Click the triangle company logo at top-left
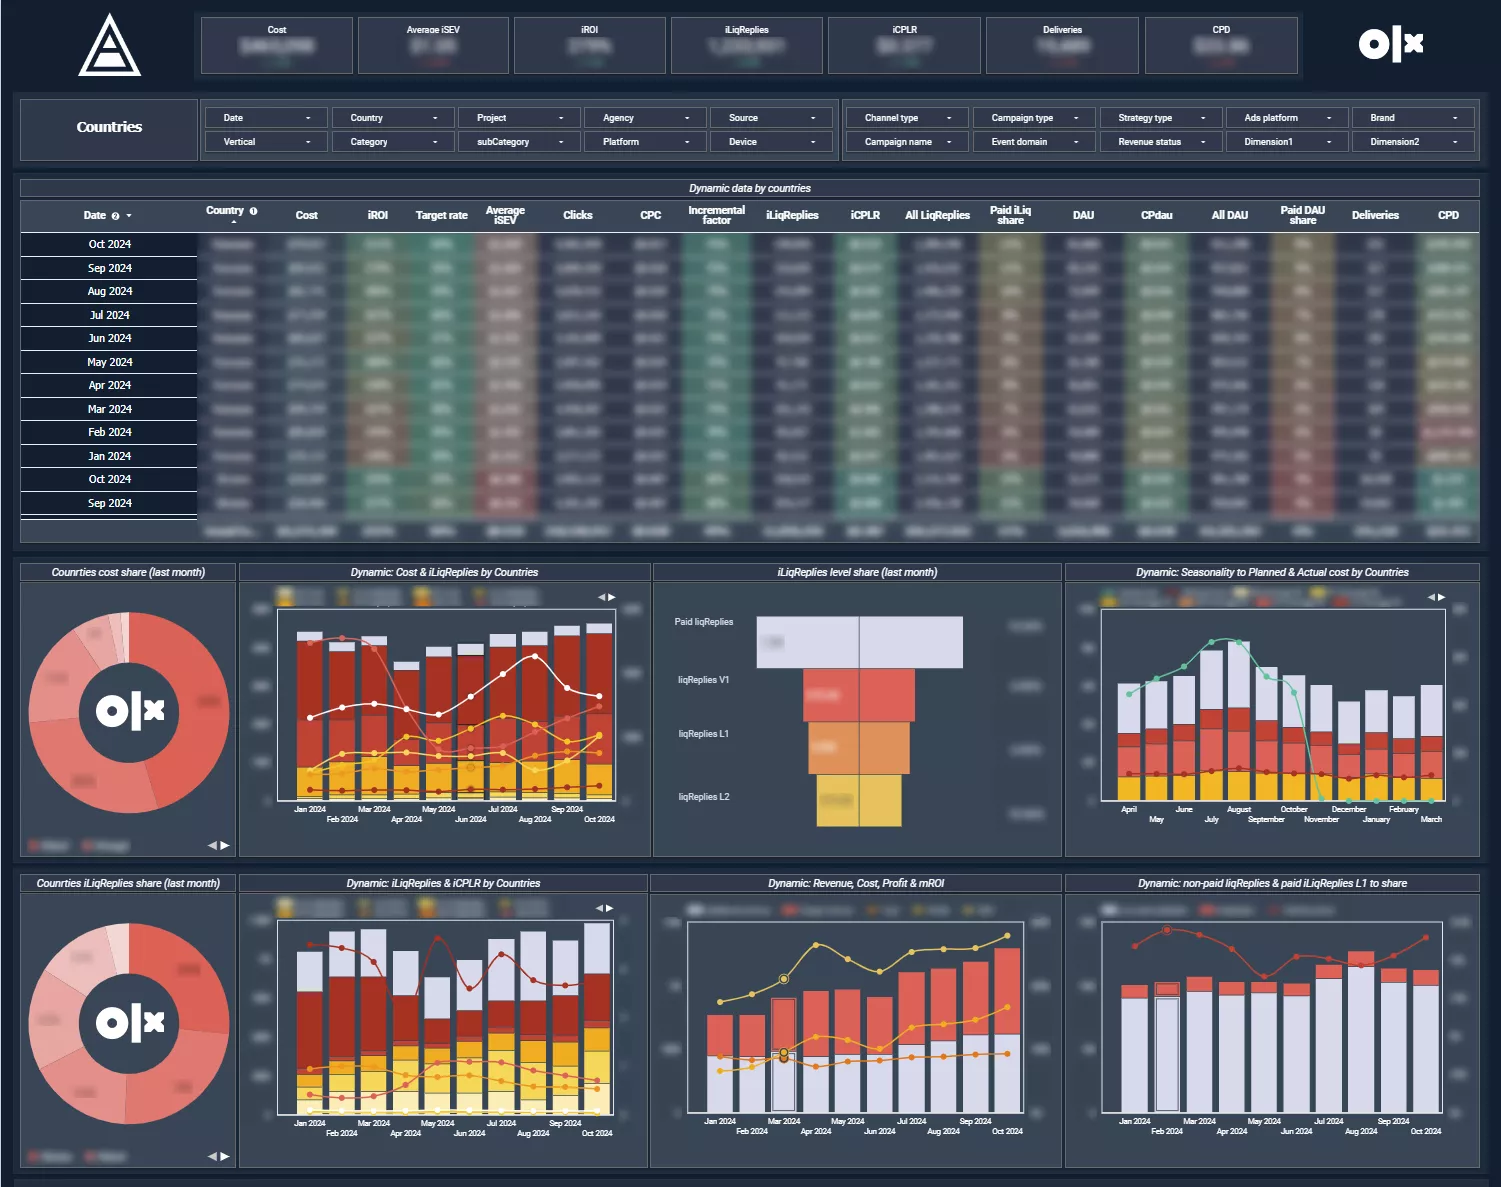Image resolution: width=1501 pixels, height=1187 pixels. (110, 45)
